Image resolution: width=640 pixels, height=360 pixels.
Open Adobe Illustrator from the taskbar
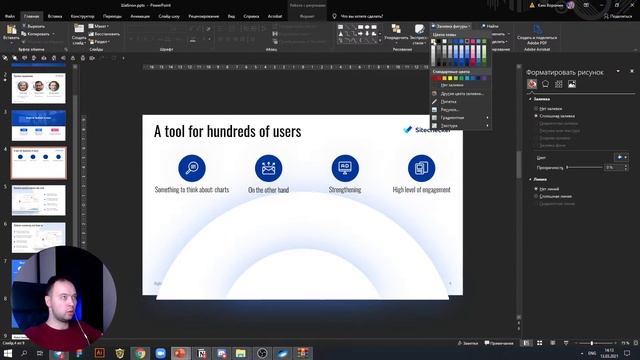tap(99, 353)
